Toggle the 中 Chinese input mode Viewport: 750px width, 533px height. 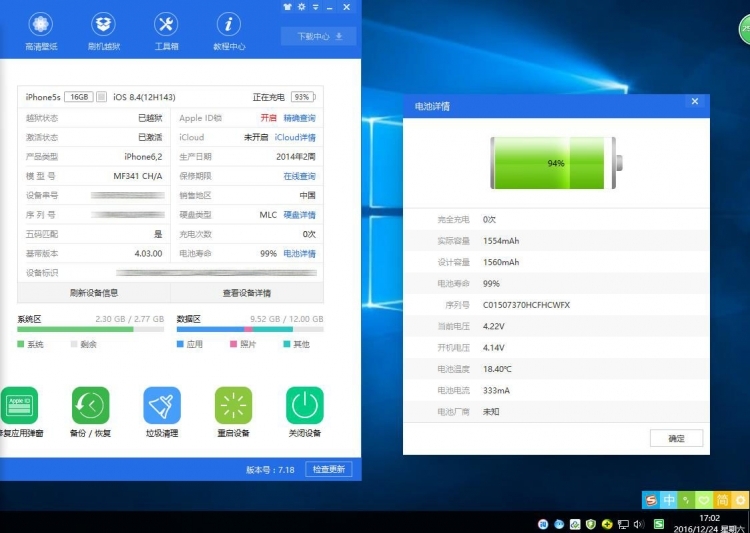[x=669, y=500]
